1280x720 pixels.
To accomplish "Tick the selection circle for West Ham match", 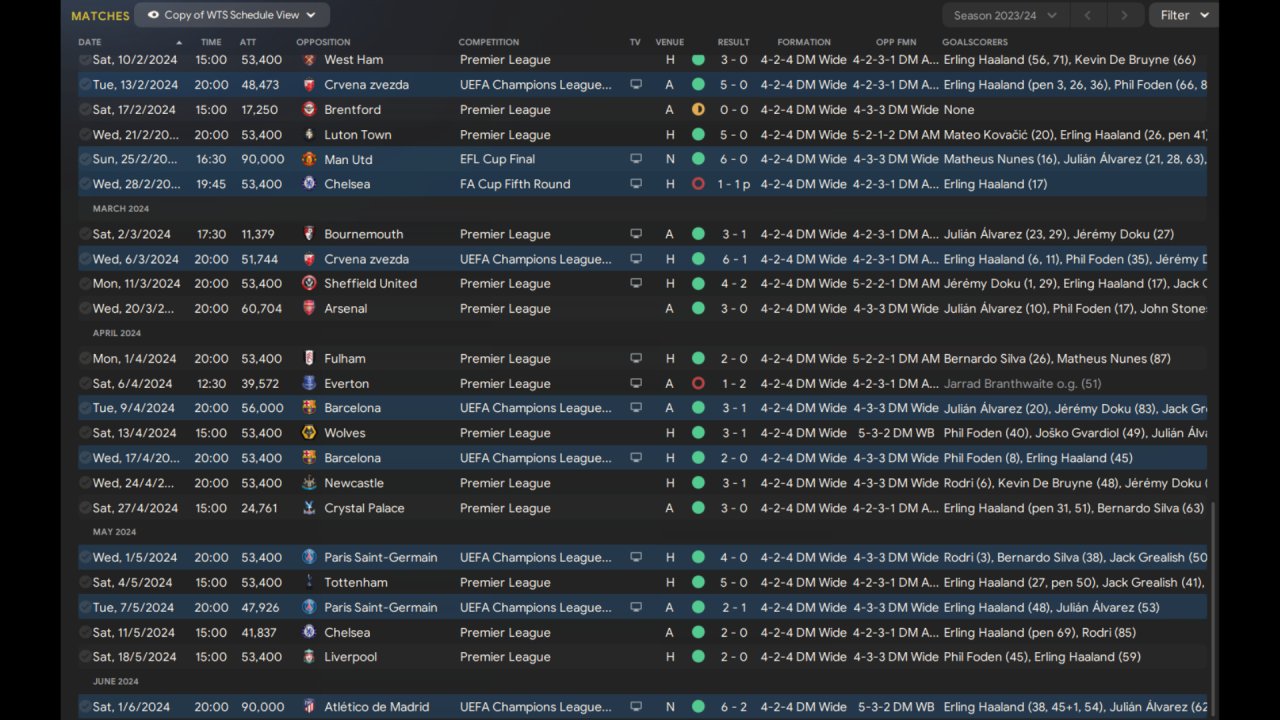I will click(x=85, y=60).
